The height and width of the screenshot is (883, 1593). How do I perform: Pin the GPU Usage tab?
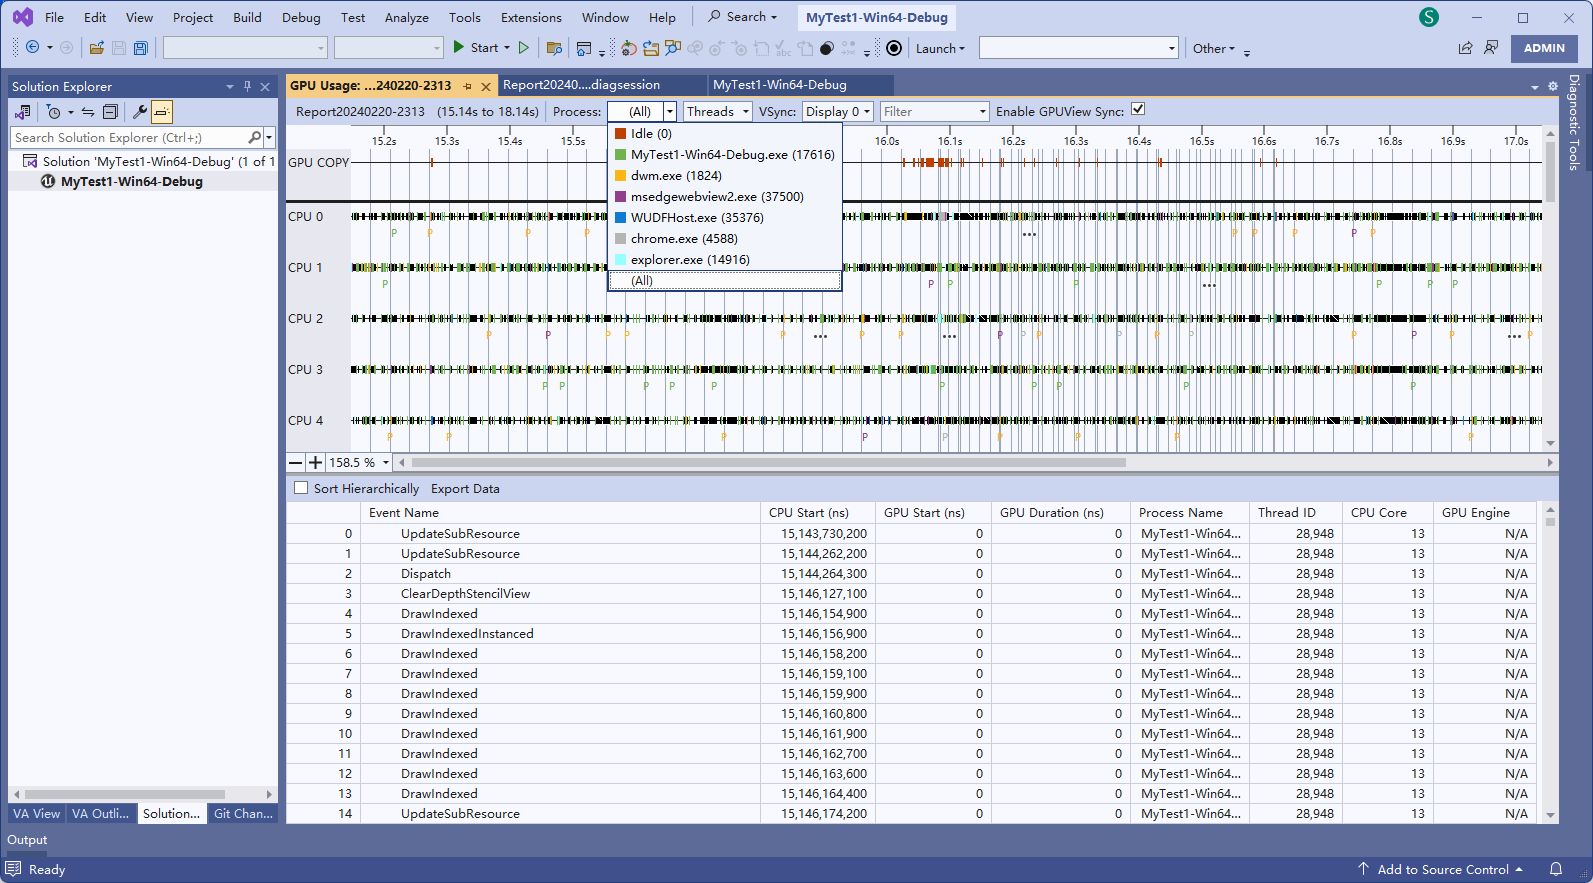(467, 86)
